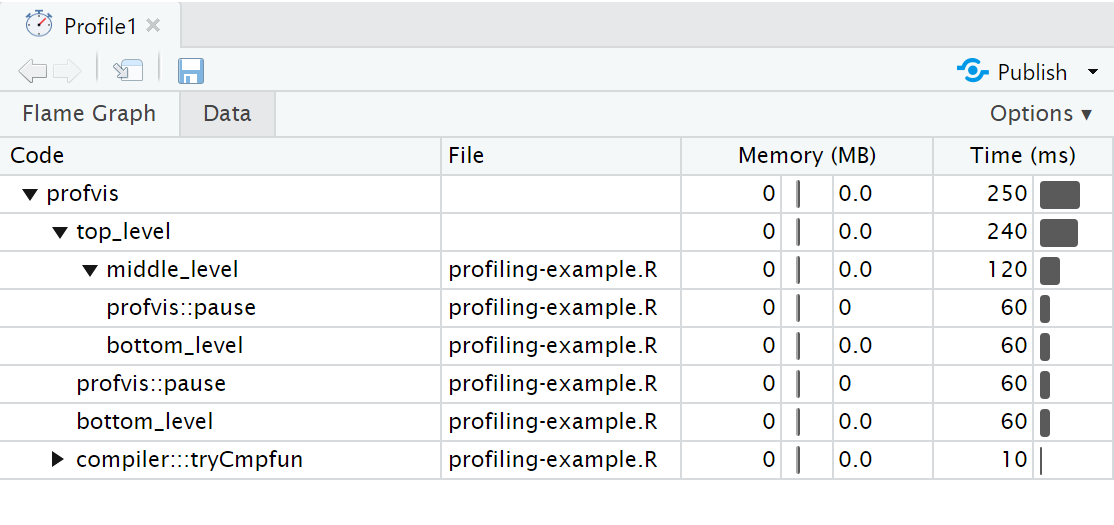Open the Options dropdown menu
This screenshot has height=525, width=1114.
[1040, 114]
